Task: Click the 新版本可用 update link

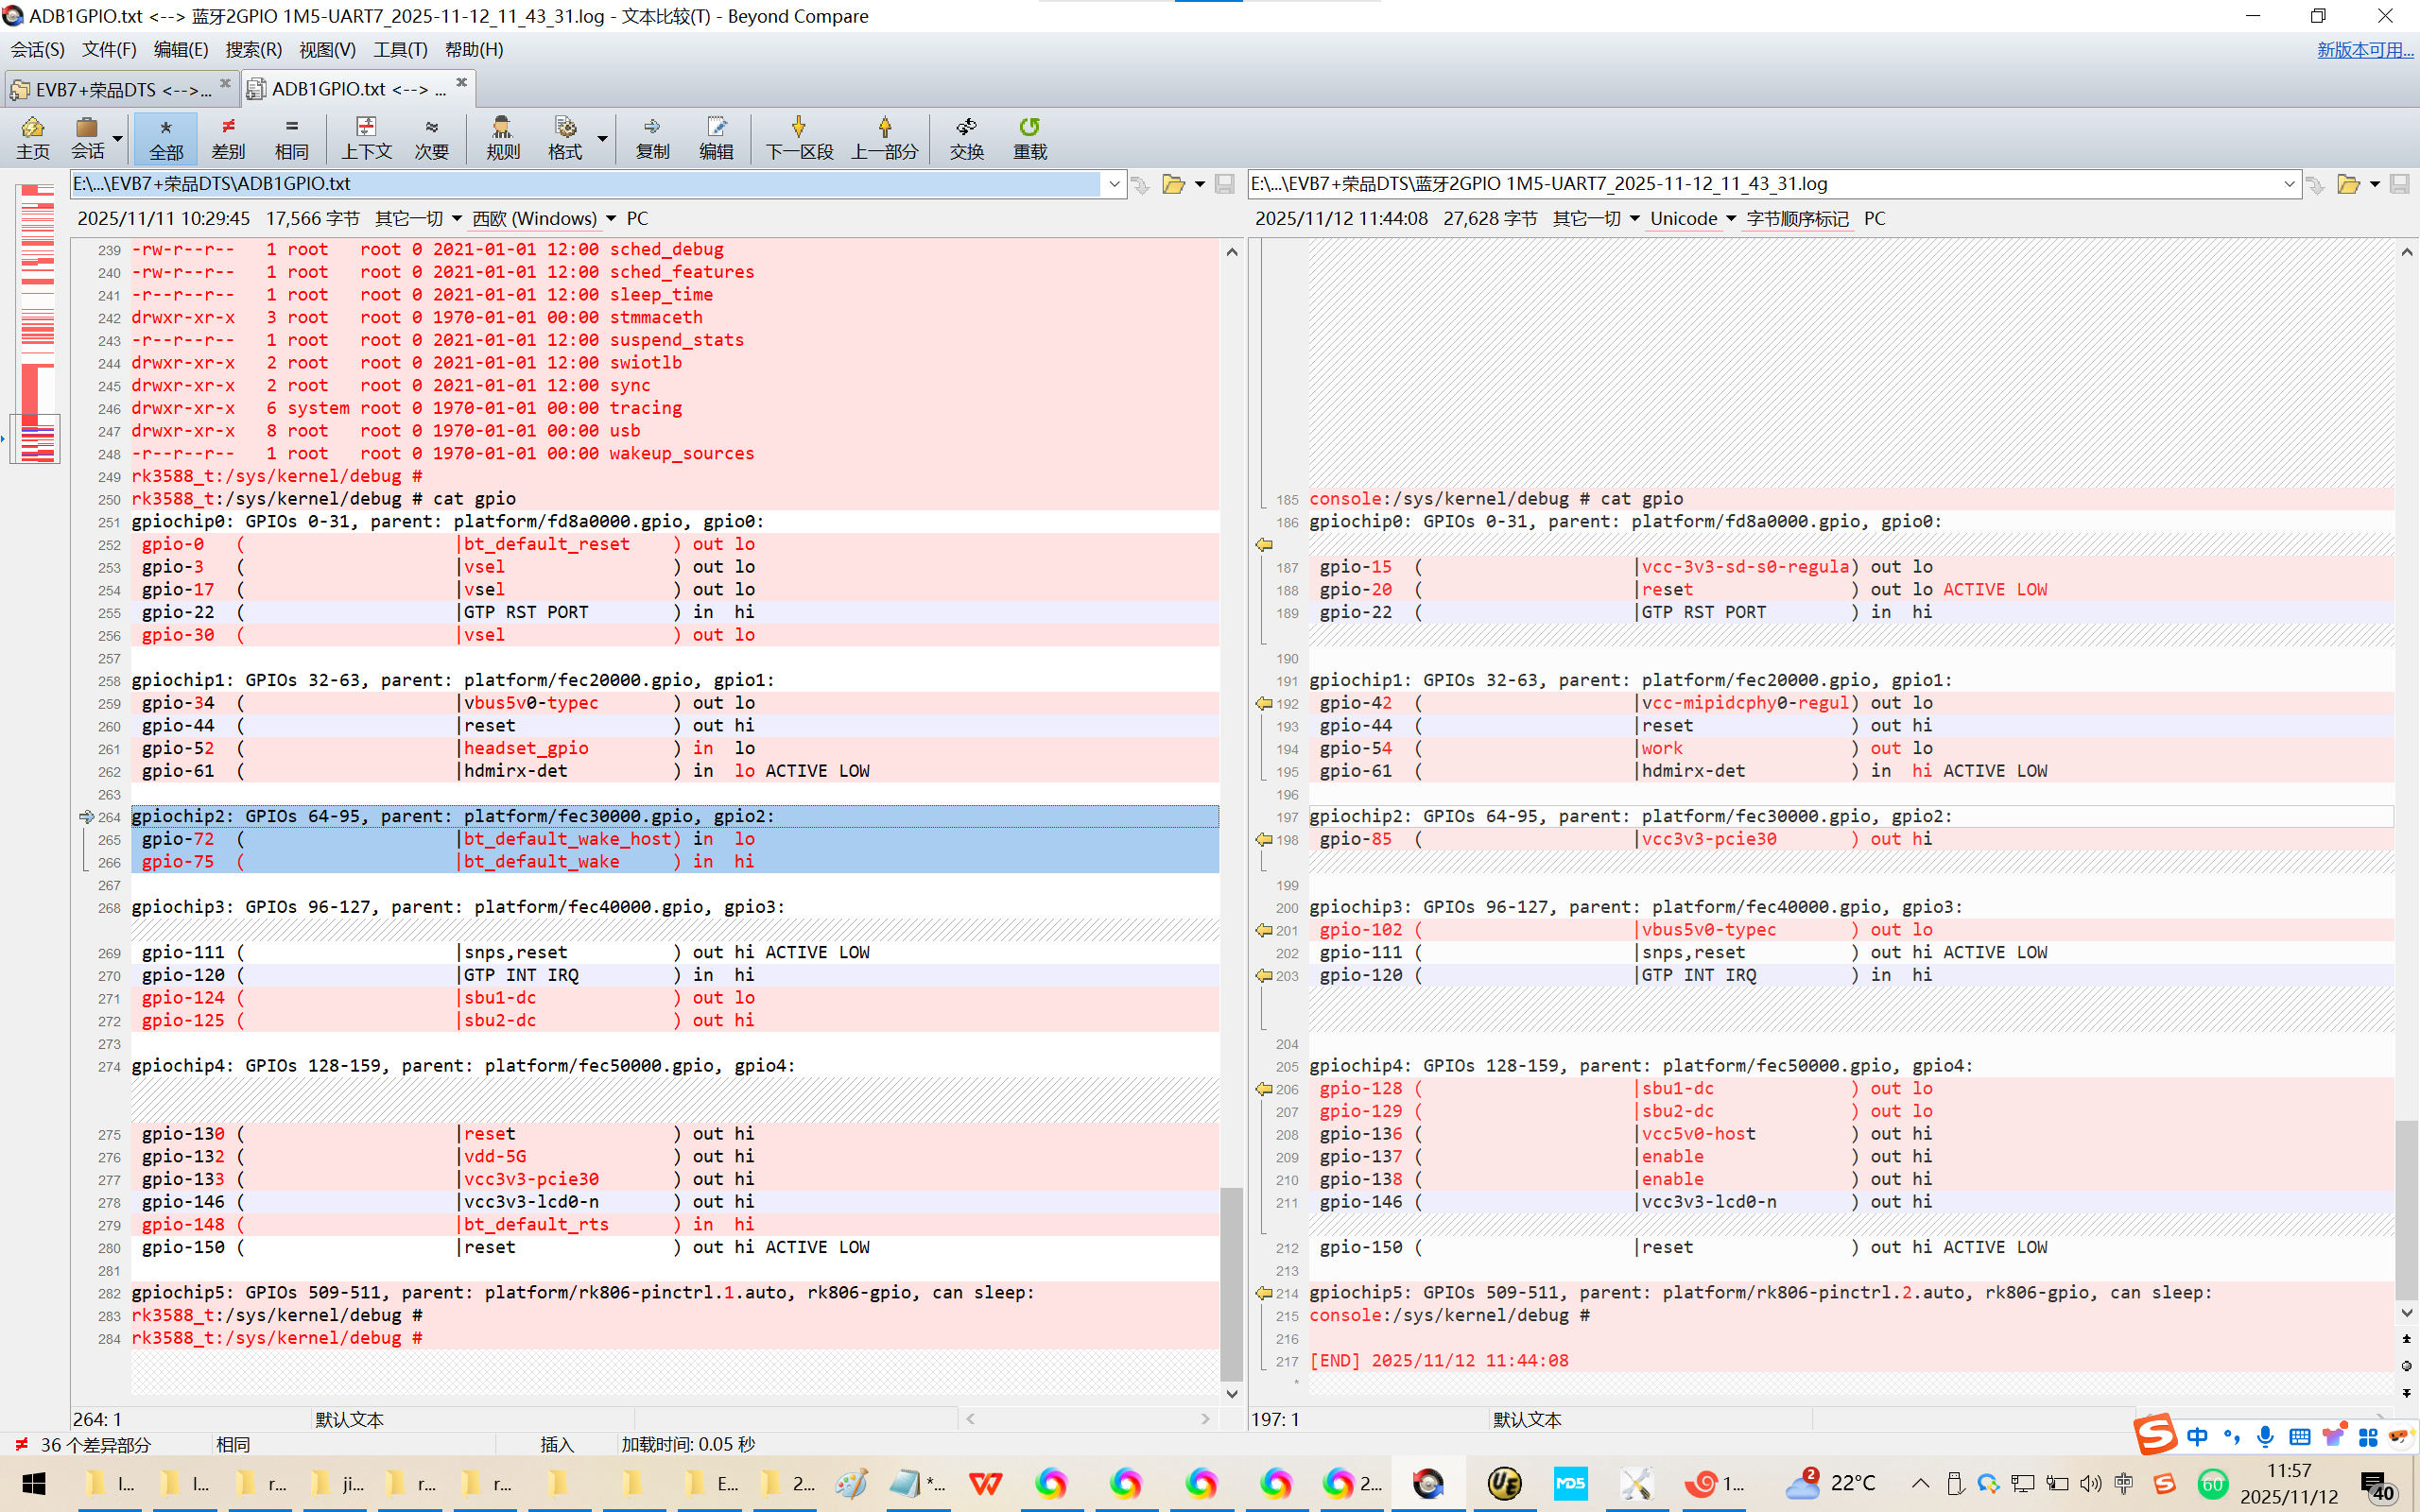Action: click(2364, 49)
